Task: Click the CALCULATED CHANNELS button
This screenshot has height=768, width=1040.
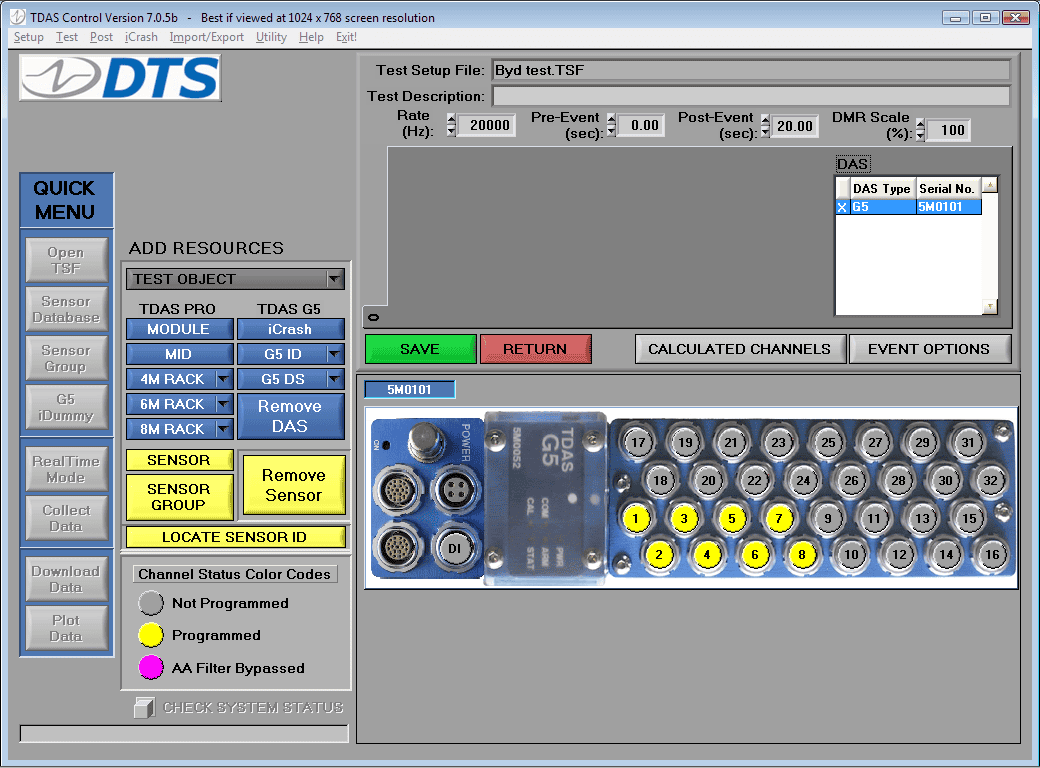Action: pos(739,349)
